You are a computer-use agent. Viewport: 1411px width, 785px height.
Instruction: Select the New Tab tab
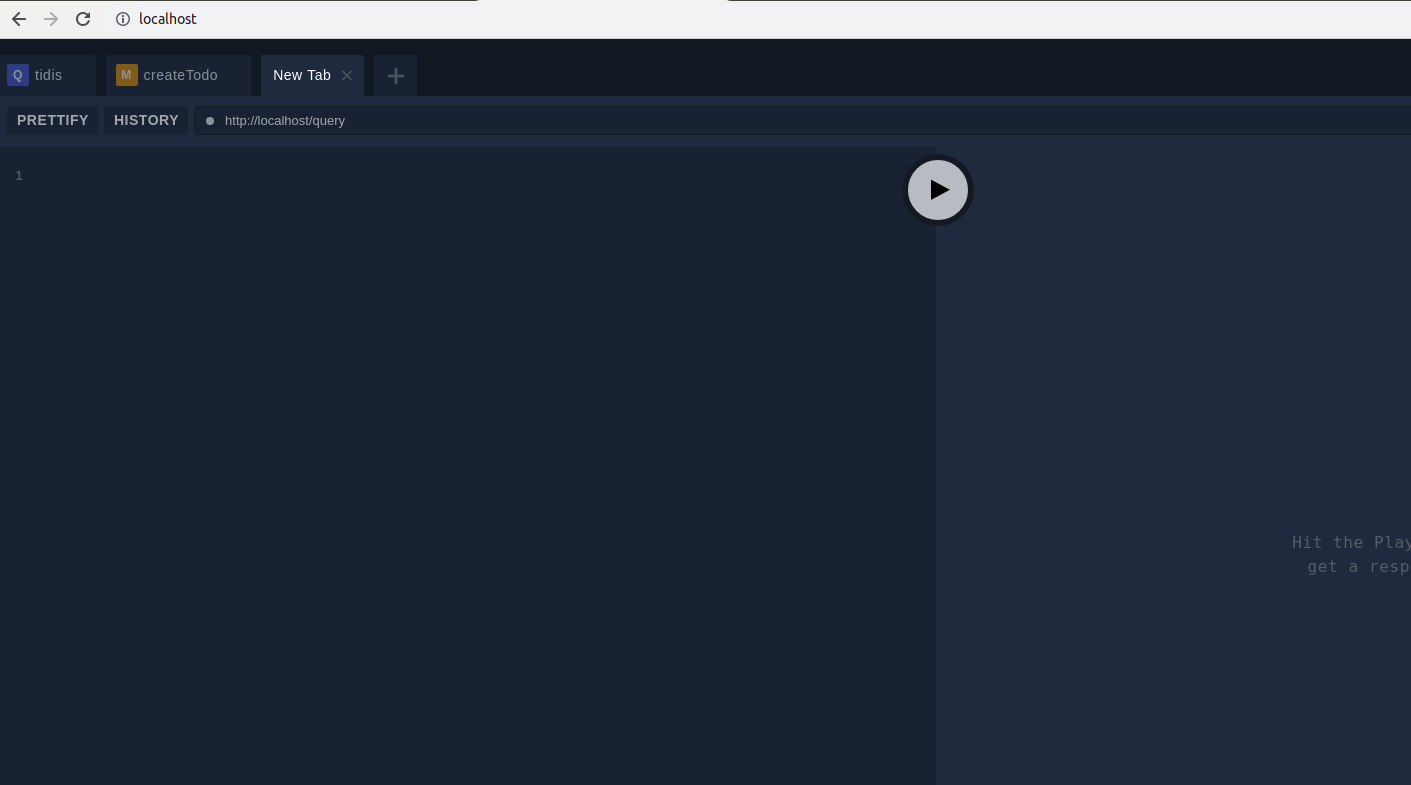pyautogui.click(x=301, y=74)
